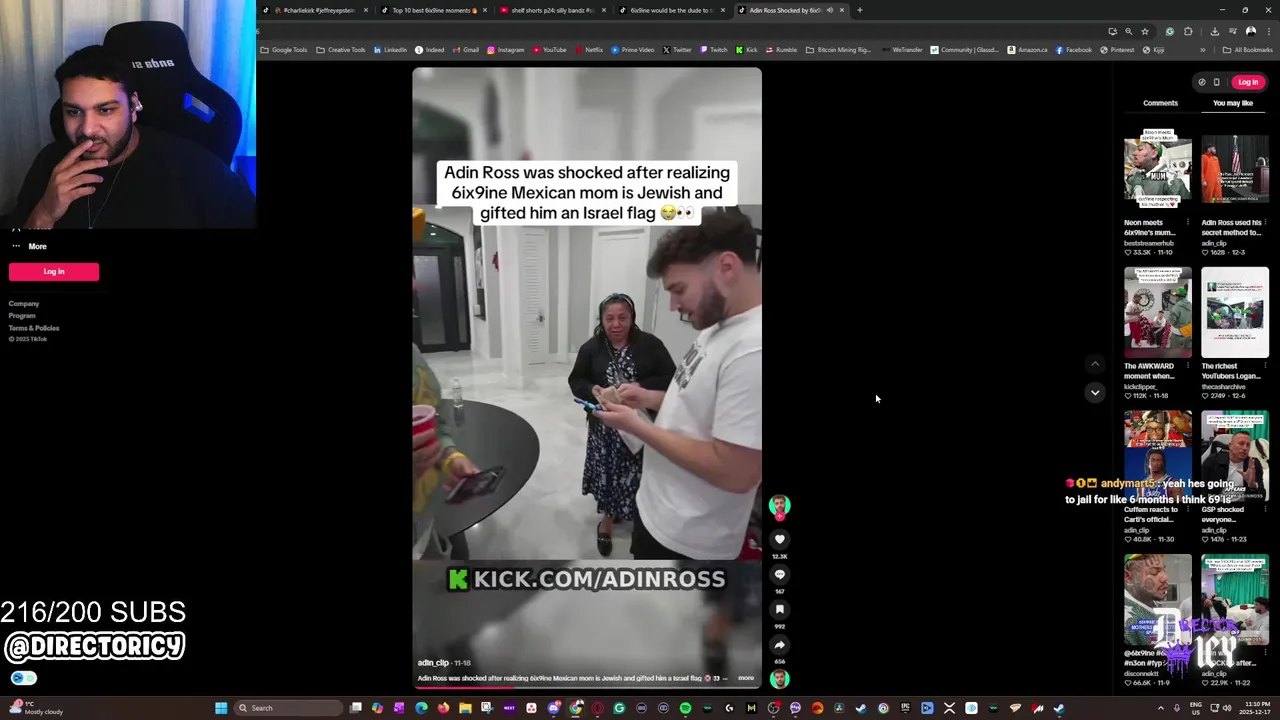This screenshot has width=1280, height=720.
Task: Open the Kick bookmark
Action: click(747, 50)
